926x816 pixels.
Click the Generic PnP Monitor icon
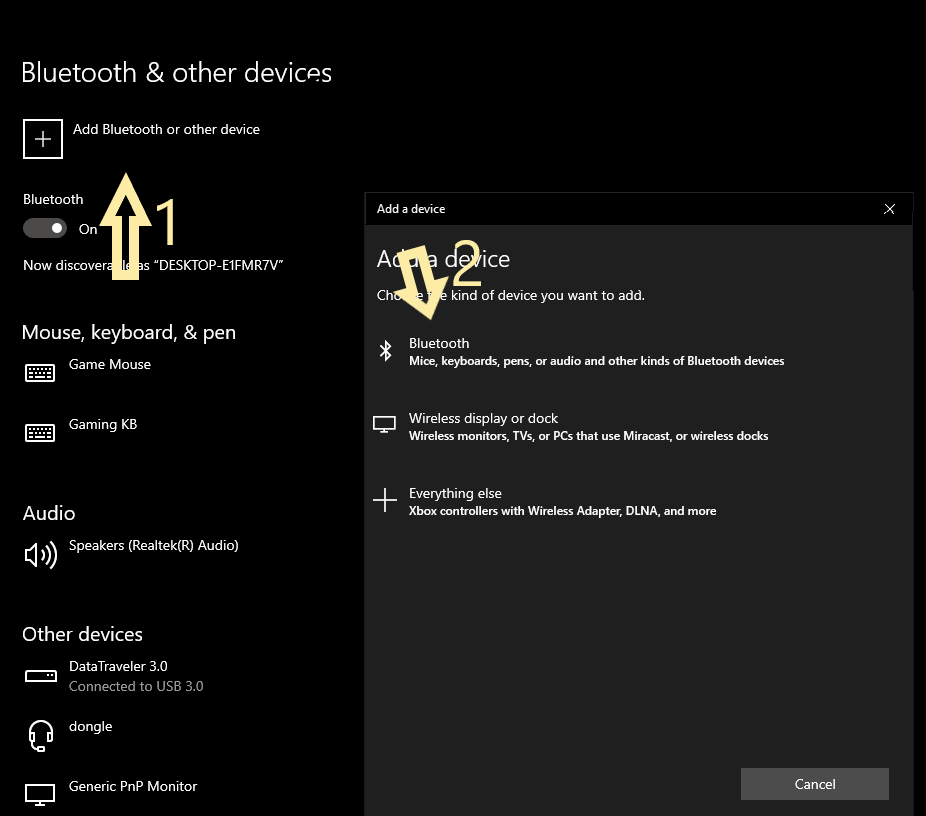[40, 795]
